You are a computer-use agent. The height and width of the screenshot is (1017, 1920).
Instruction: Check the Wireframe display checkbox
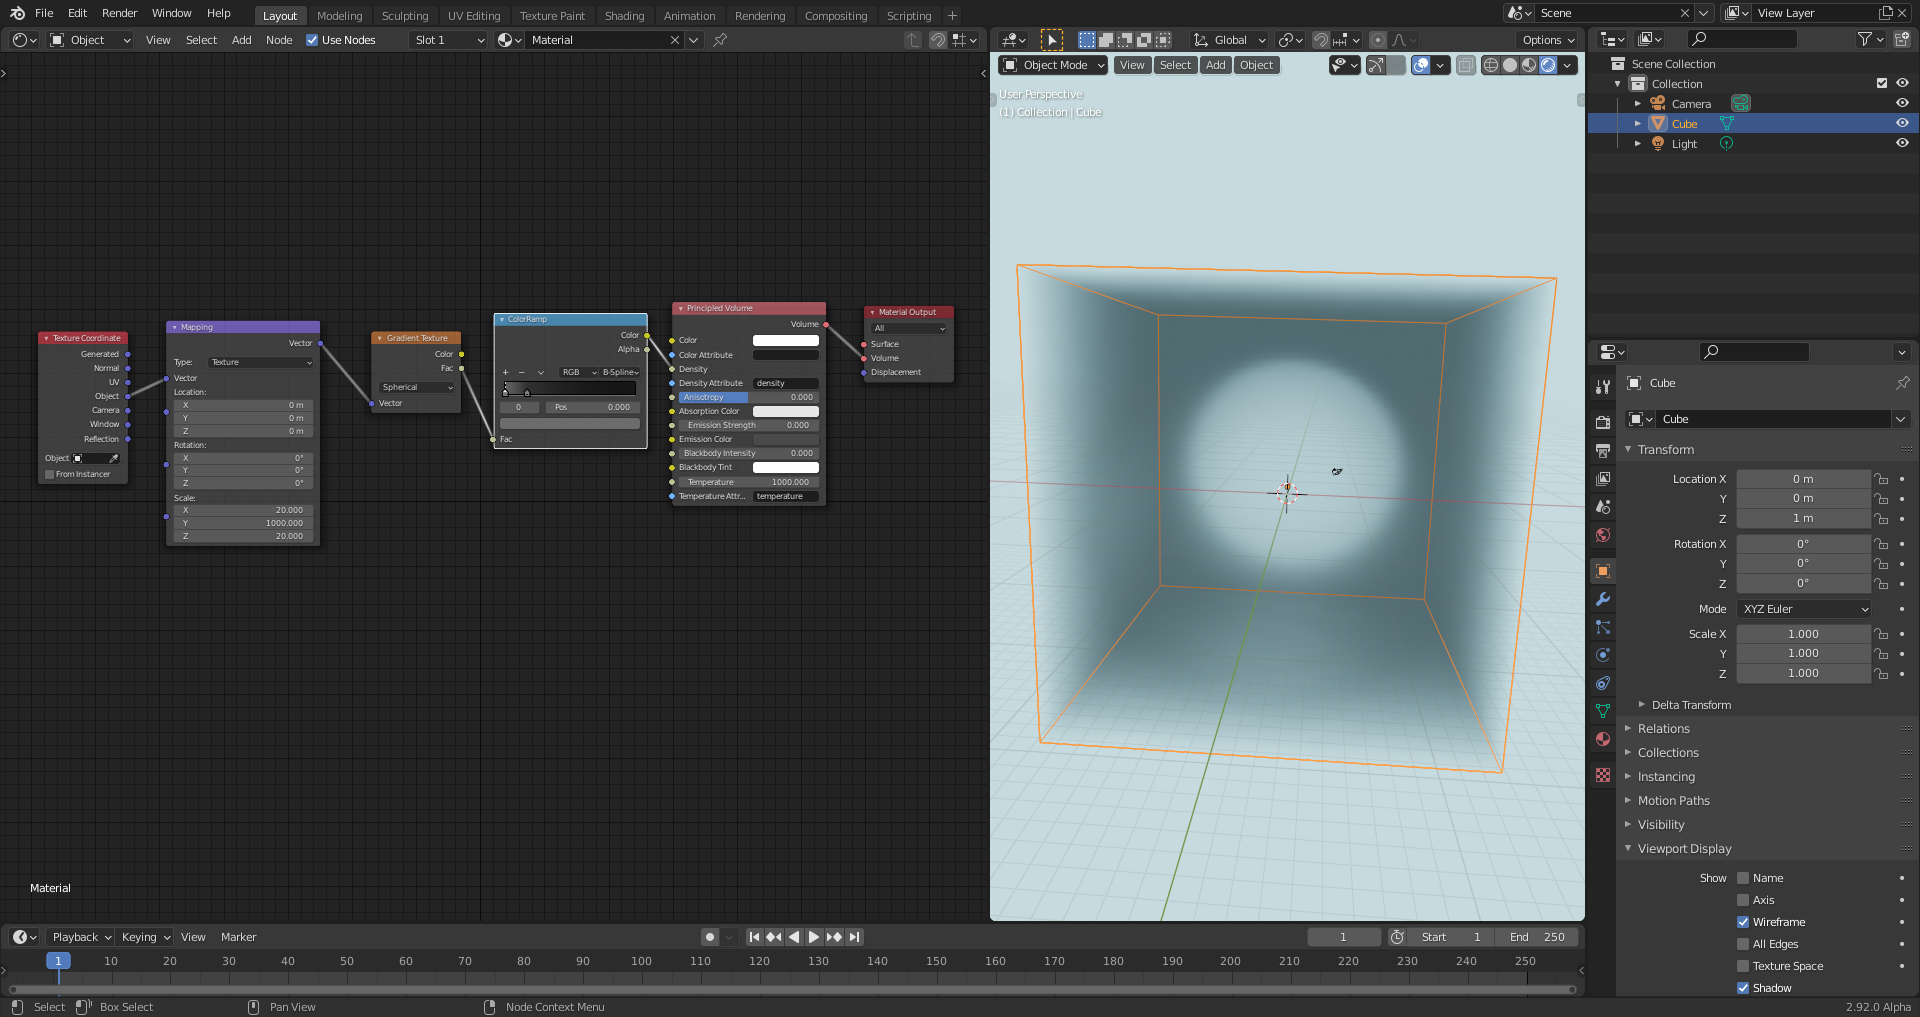1743,922
